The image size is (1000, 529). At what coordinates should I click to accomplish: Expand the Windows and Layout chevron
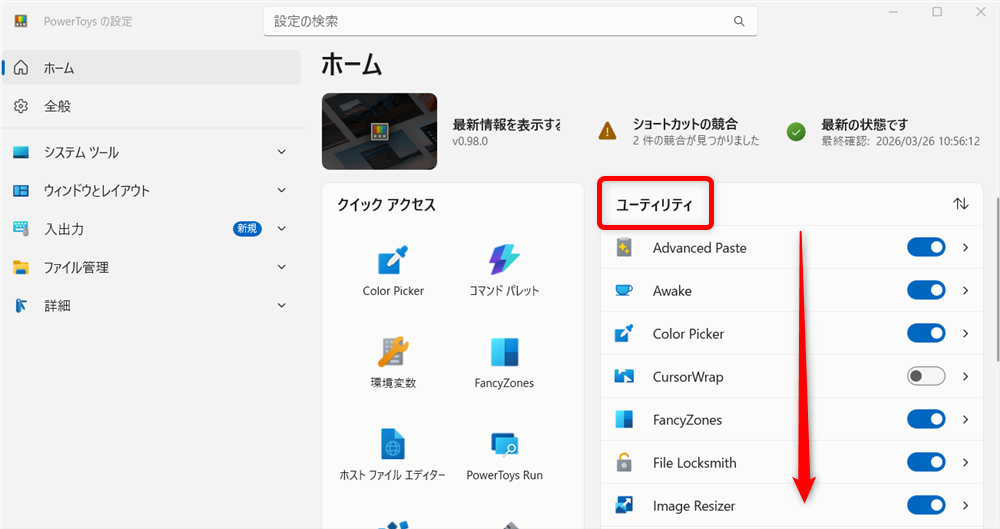pos(281,190)
